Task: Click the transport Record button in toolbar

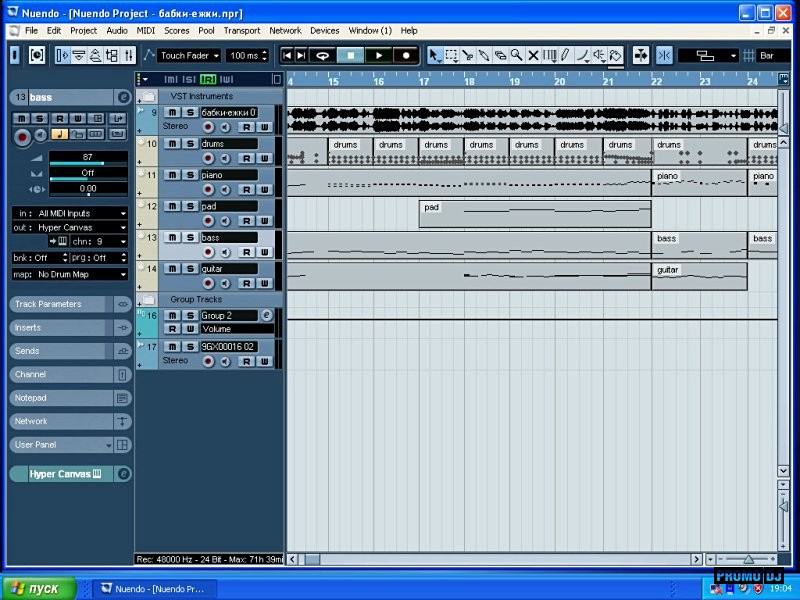Action: [406, 56]
